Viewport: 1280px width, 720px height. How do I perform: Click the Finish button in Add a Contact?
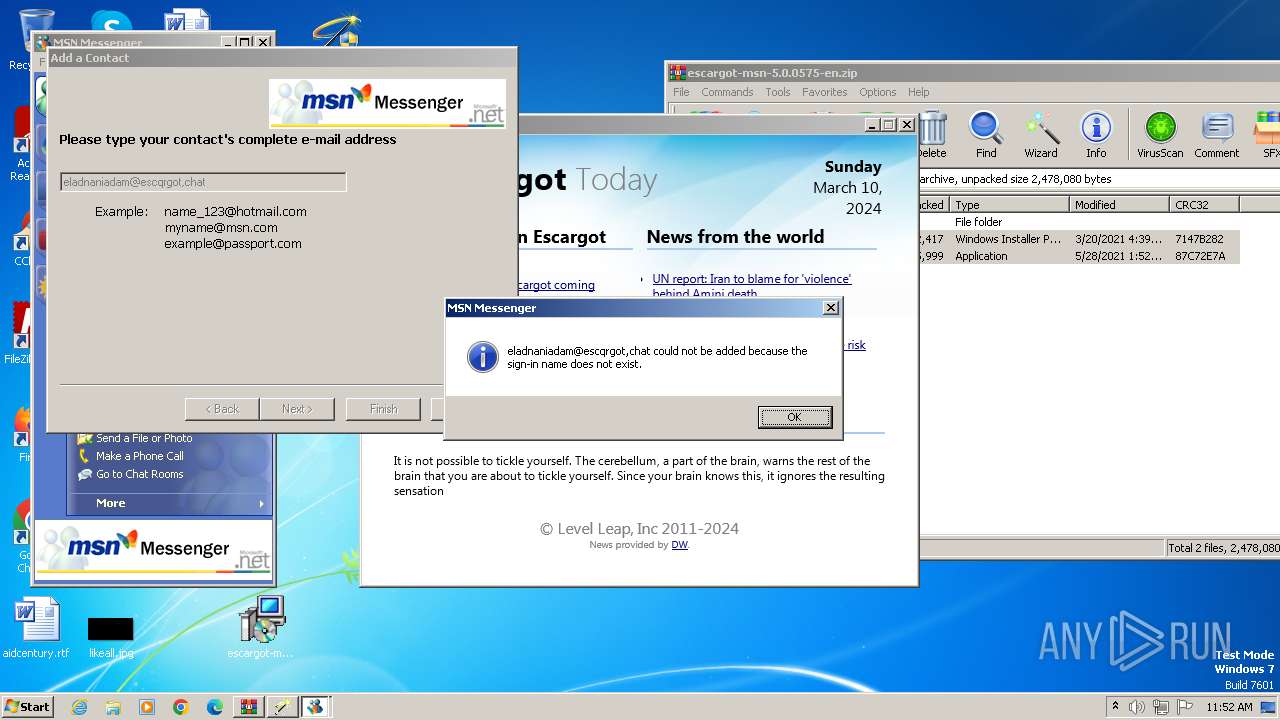(383, 409)
